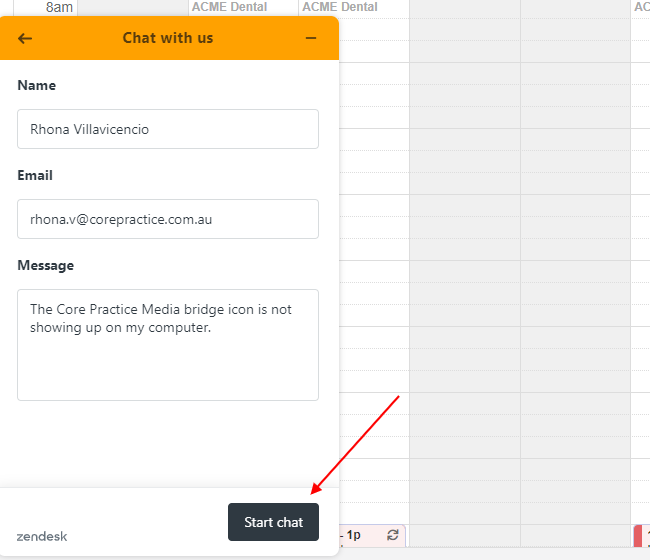
Task: Select the first ACME Dental column header
Action: click(x=229, y=7)
